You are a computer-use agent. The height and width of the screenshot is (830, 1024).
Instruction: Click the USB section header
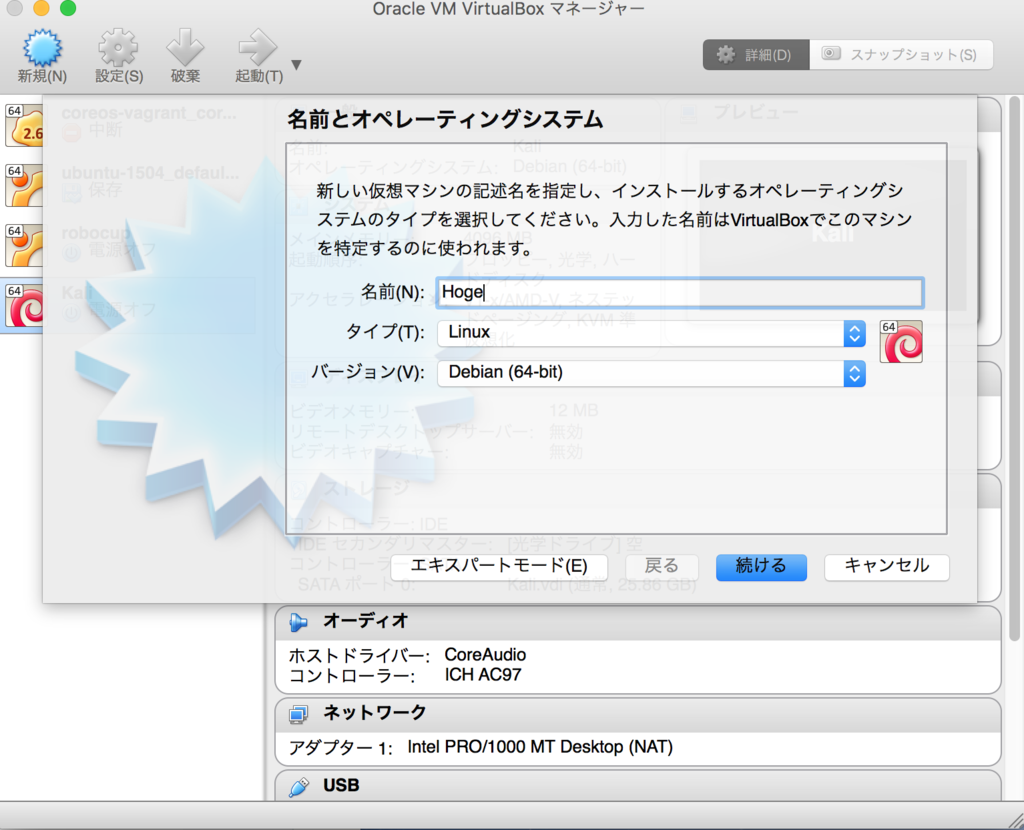point(638,786)
